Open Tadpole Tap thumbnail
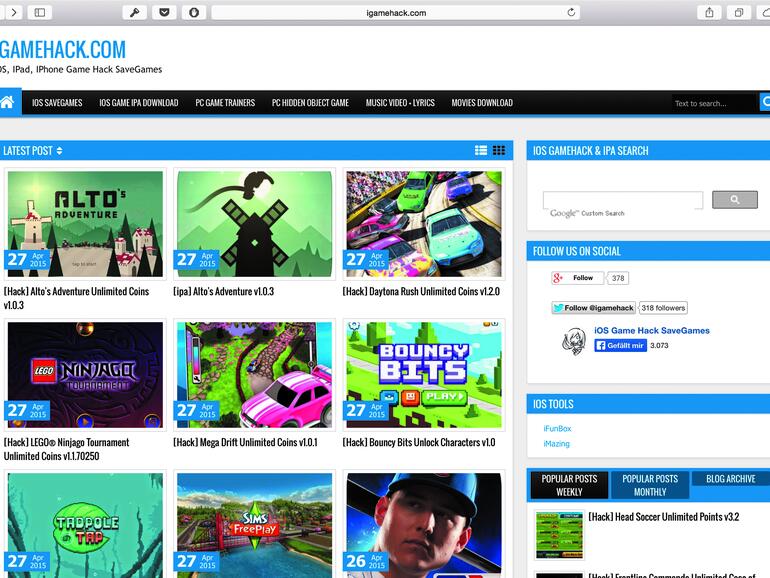The height and width of the screenshot is (578, 770). (85, 524)
